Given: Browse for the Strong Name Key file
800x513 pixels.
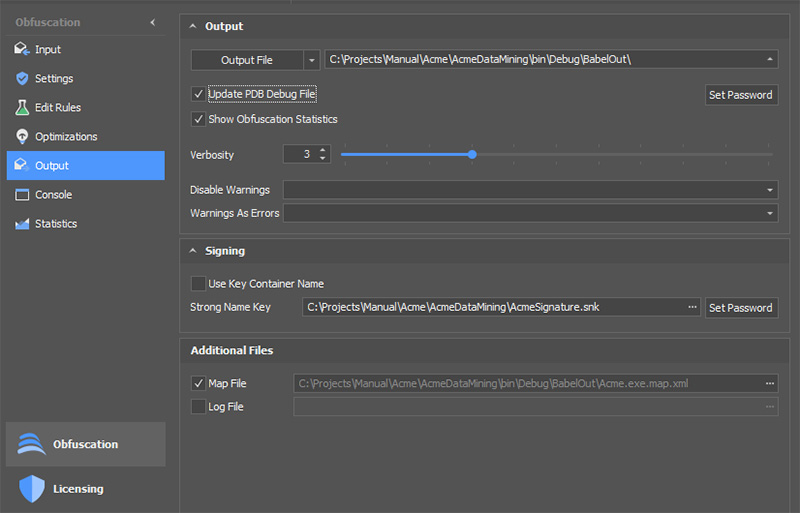Looking at the screenshot, I should coord(693,308).
